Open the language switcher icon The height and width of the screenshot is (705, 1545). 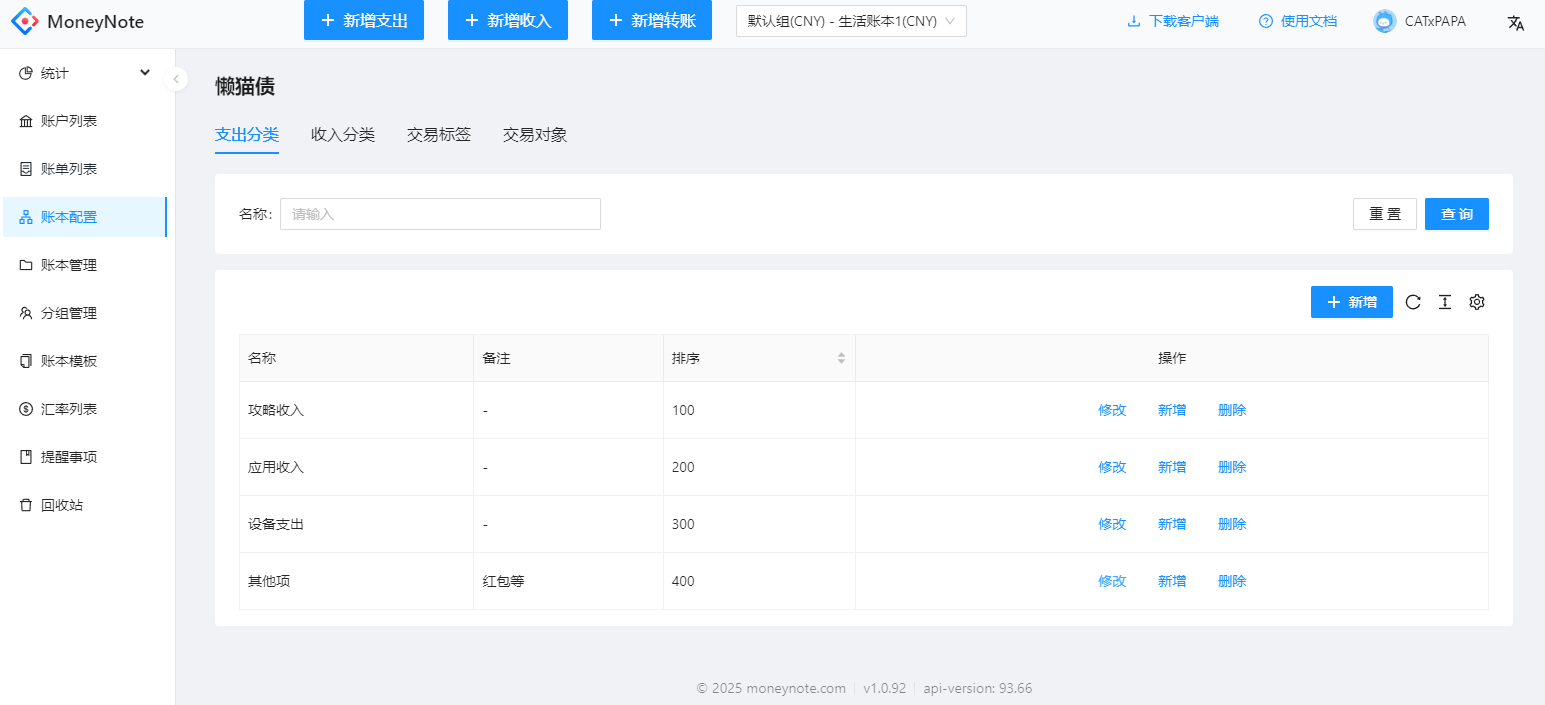pyautogui.click(x=1516, y=22)
